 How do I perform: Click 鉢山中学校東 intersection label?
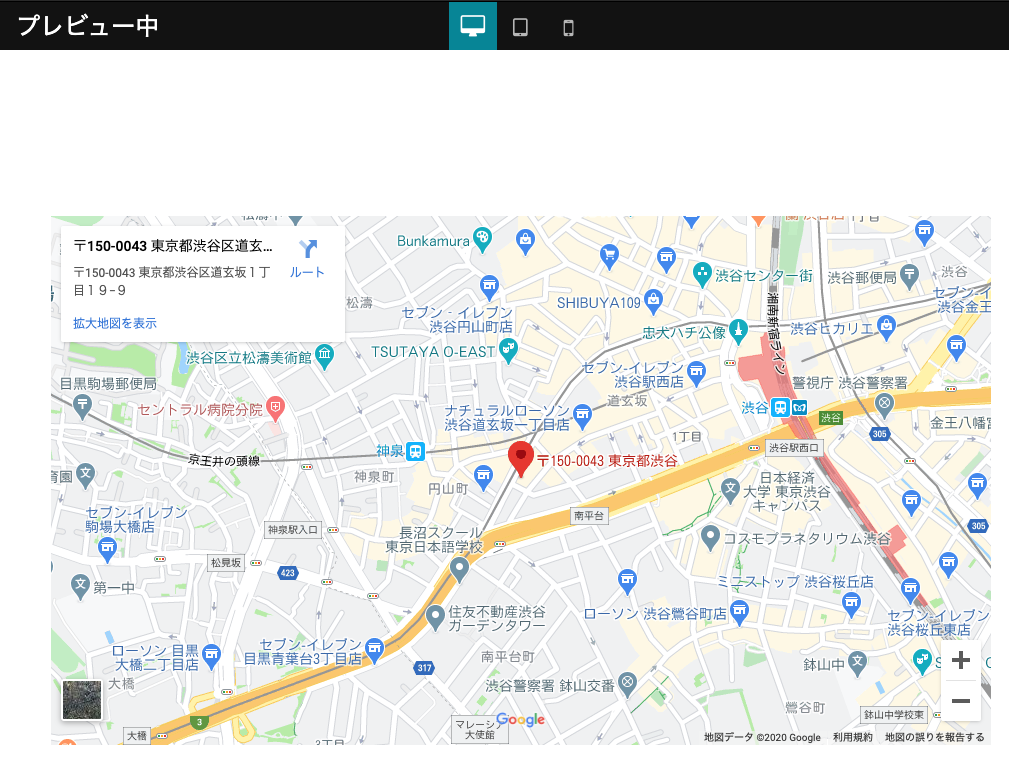894,715
